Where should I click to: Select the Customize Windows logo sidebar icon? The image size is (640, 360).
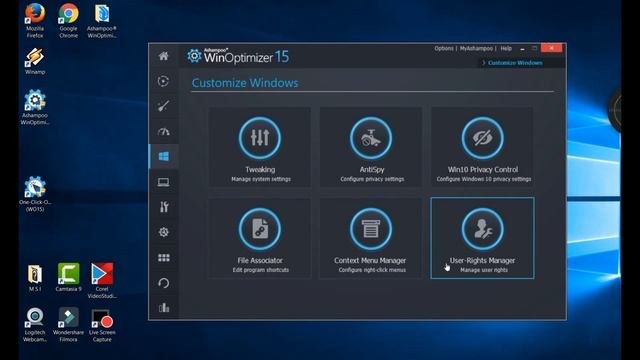click(x=163, y=156)
